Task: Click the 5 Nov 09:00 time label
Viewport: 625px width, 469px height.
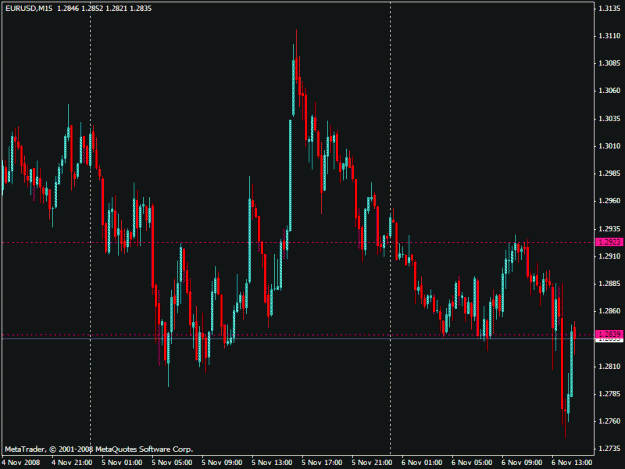Action: 222,463
